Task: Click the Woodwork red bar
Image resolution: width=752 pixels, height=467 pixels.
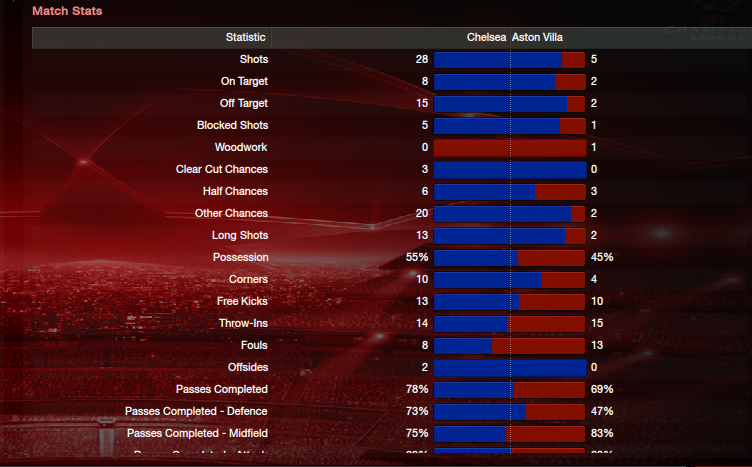Action: (510, 148)
